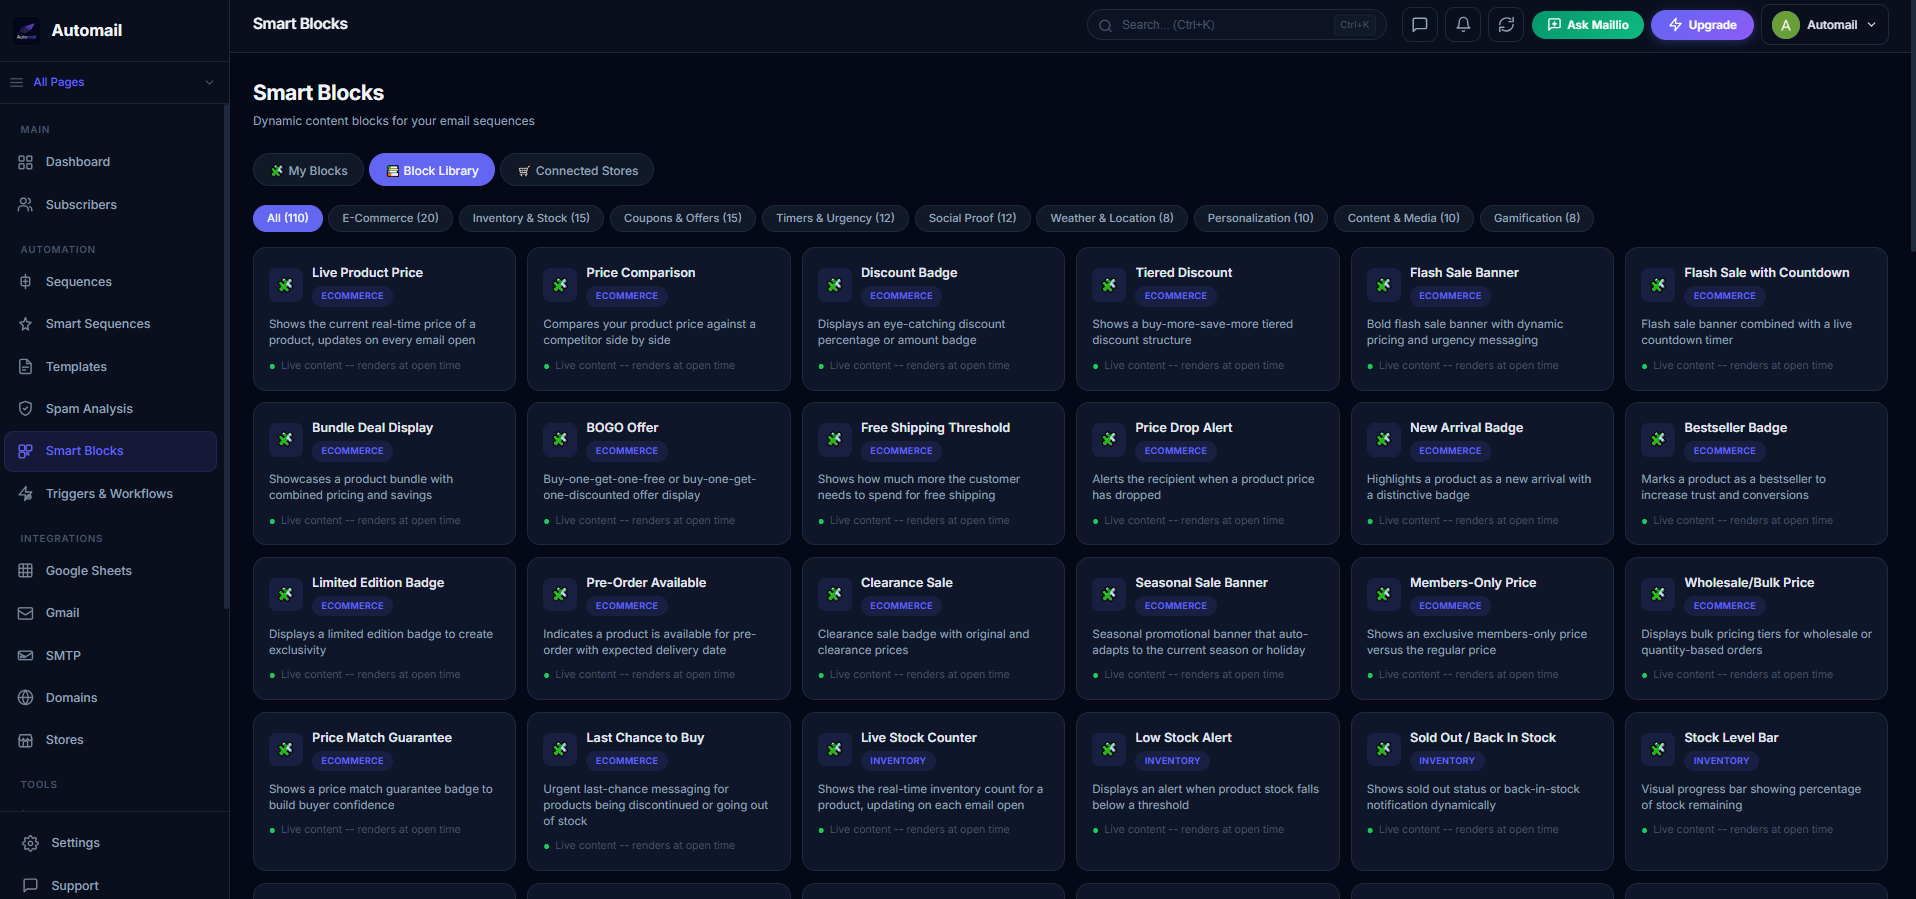1916x899 pixels.
Task: Filter by E-Commerce (20) category
Action: tap(390, 218)
